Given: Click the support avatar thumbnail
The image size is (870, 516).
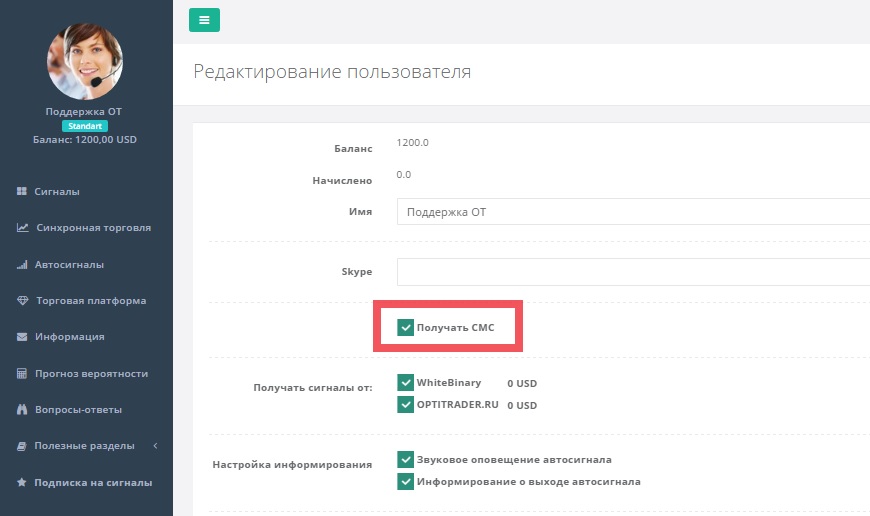Looking at the screenshot, I should click(x=85, y=62).
